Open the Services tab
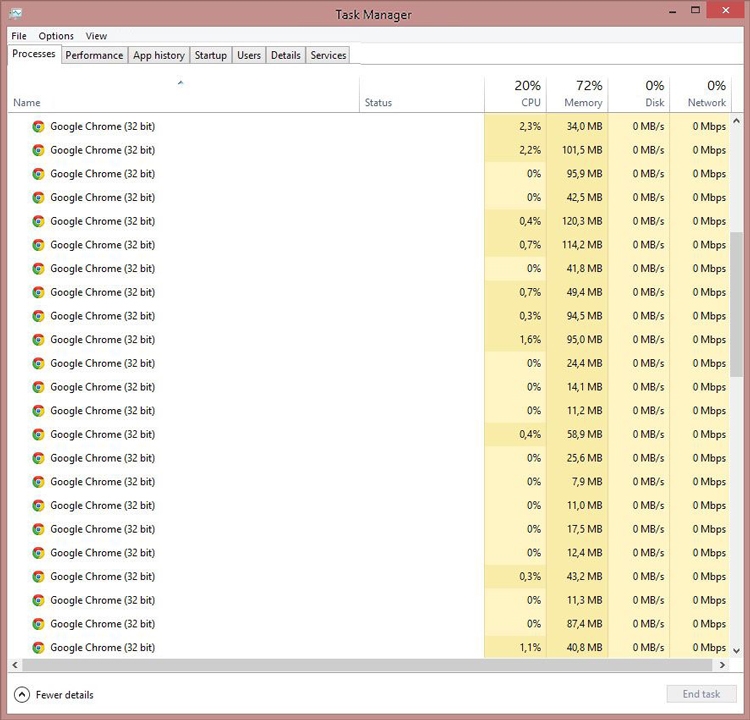Viewport: 750px width, 720px height. 328,55
